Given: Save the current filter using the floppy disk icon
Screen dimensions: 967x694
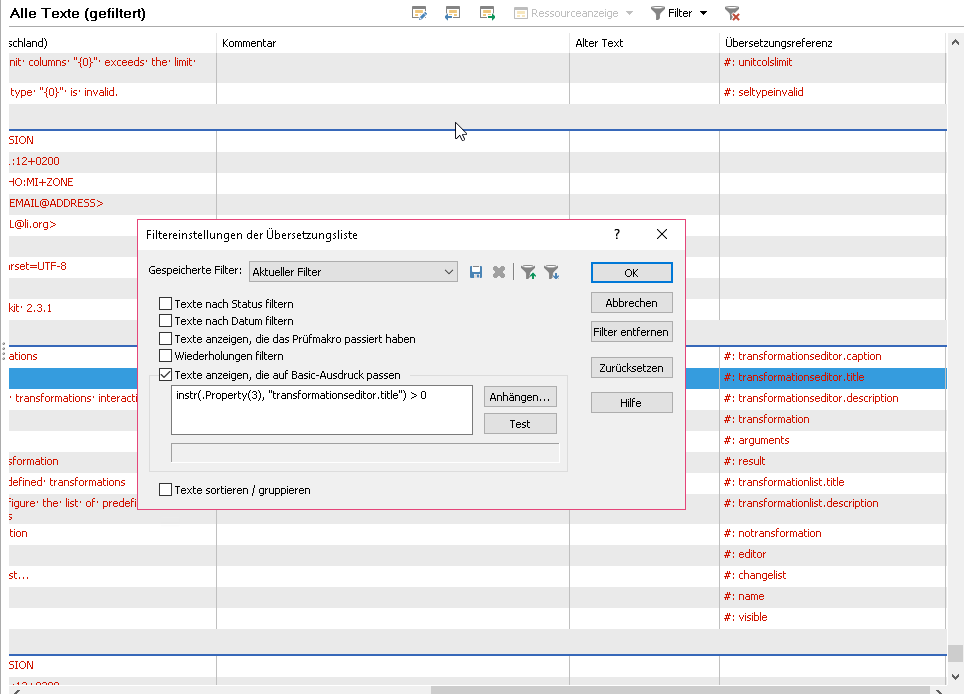Looking at the screenshot, I should (476, 272).
